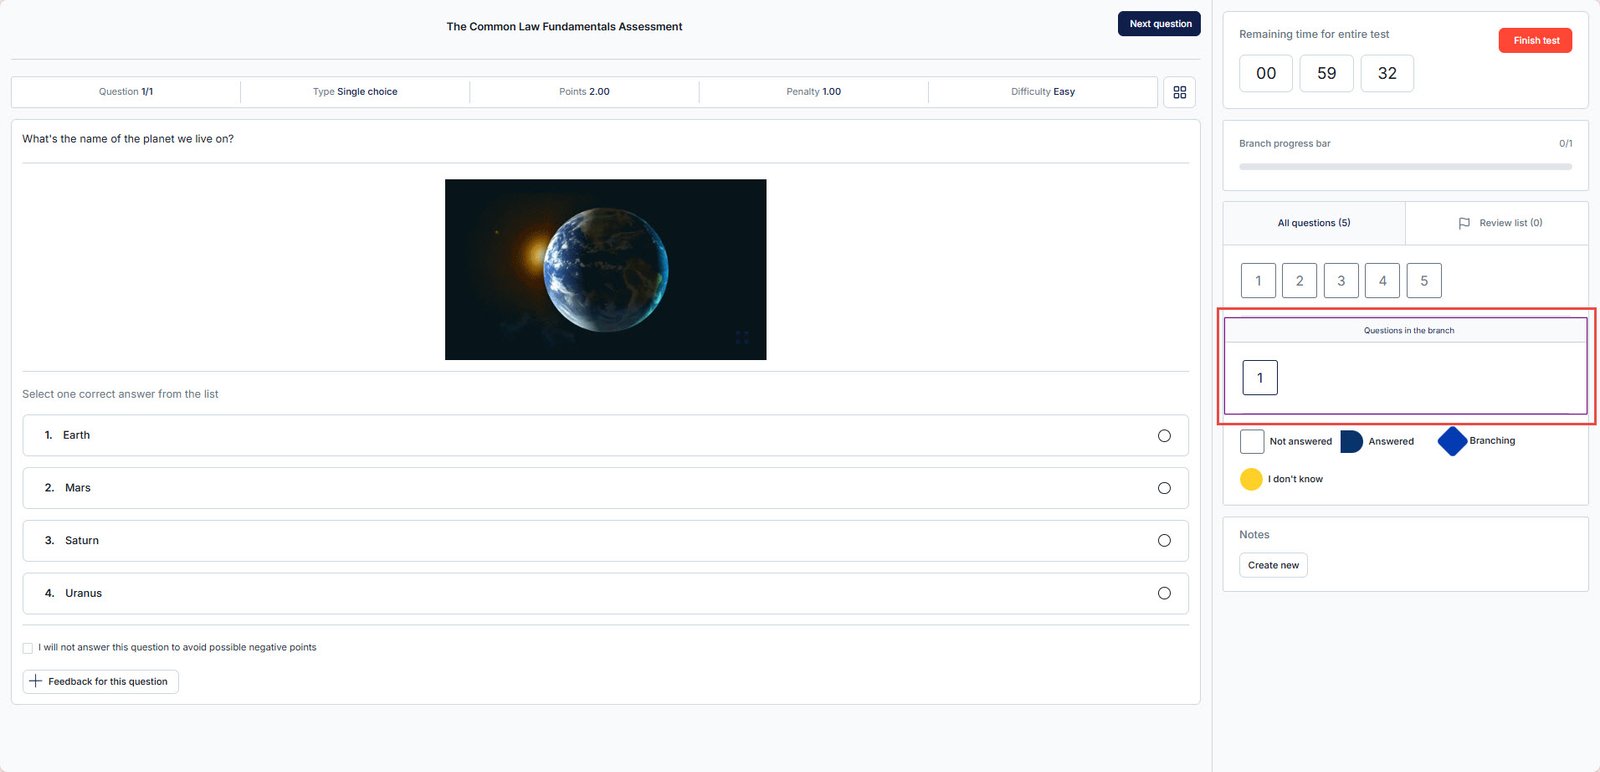Open the Review list (0) tab
The image size is (1600, 772).
point(1499,223)
